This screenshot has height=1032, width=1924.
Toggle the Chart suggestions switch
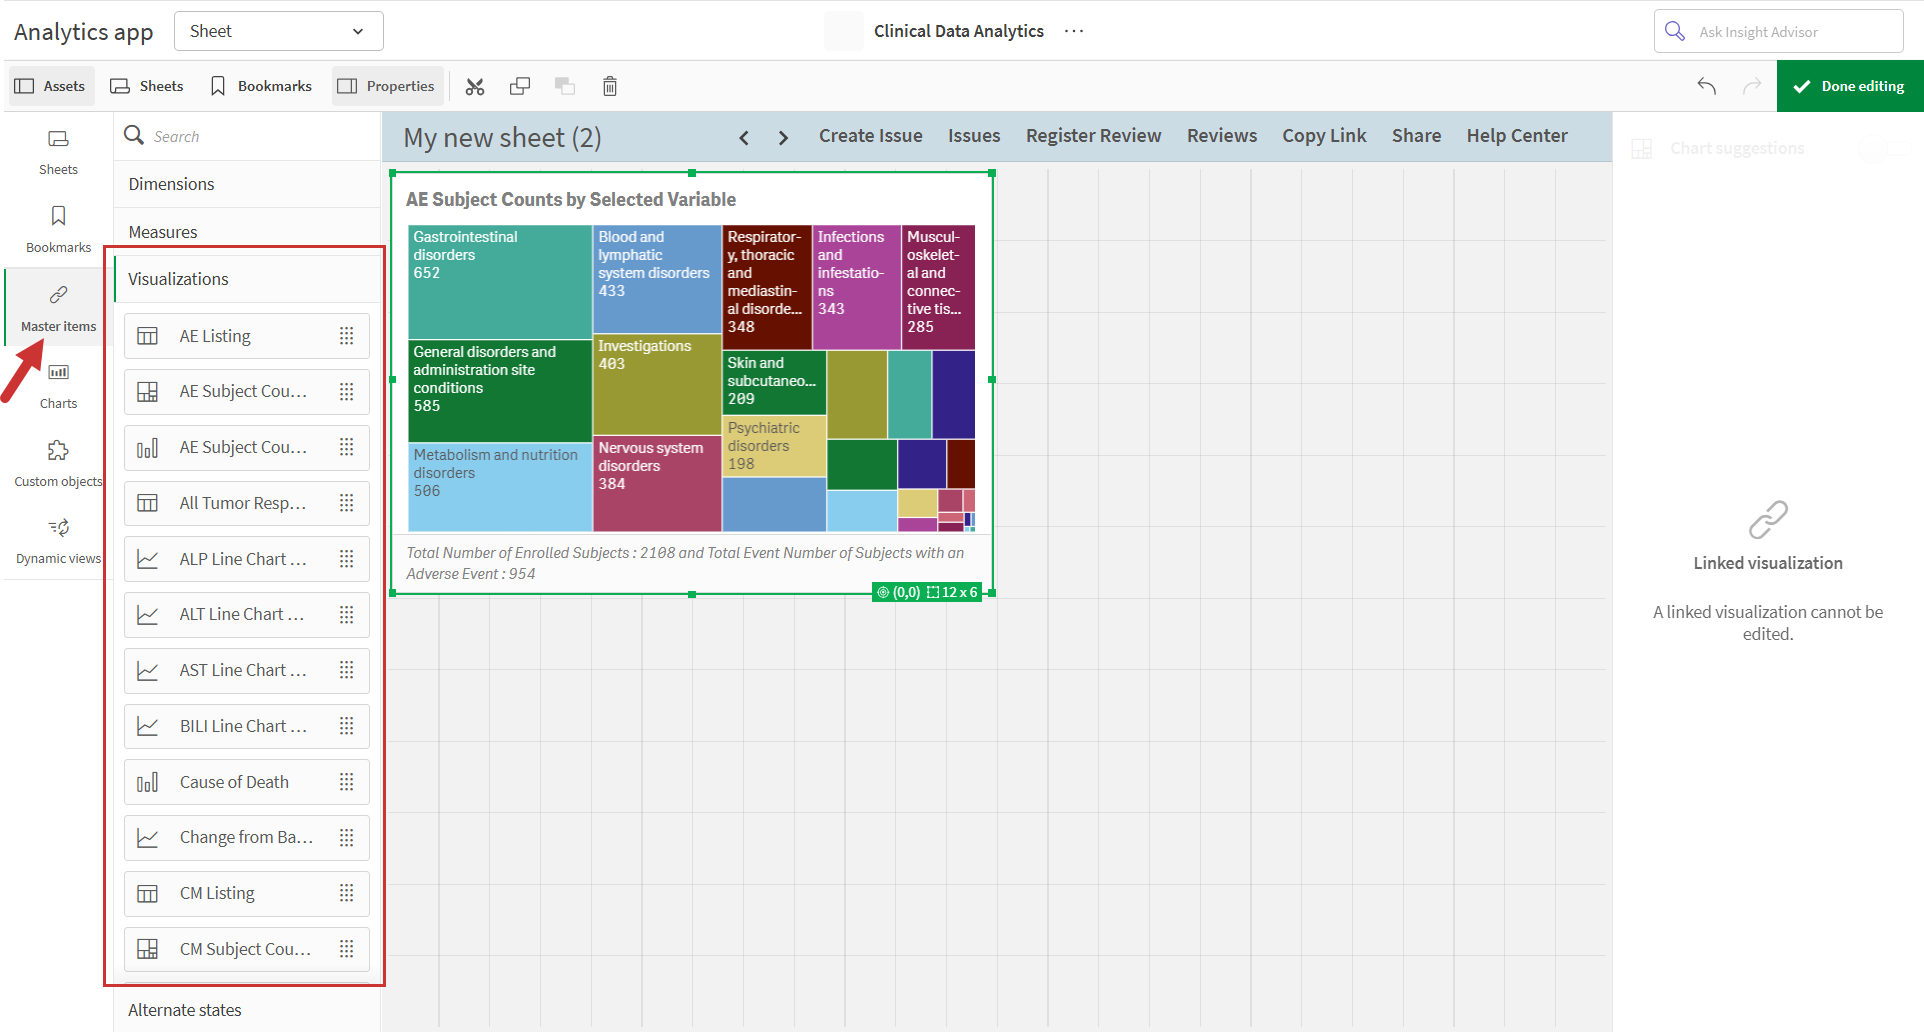pyautogui.click(x=1885, y=148)
